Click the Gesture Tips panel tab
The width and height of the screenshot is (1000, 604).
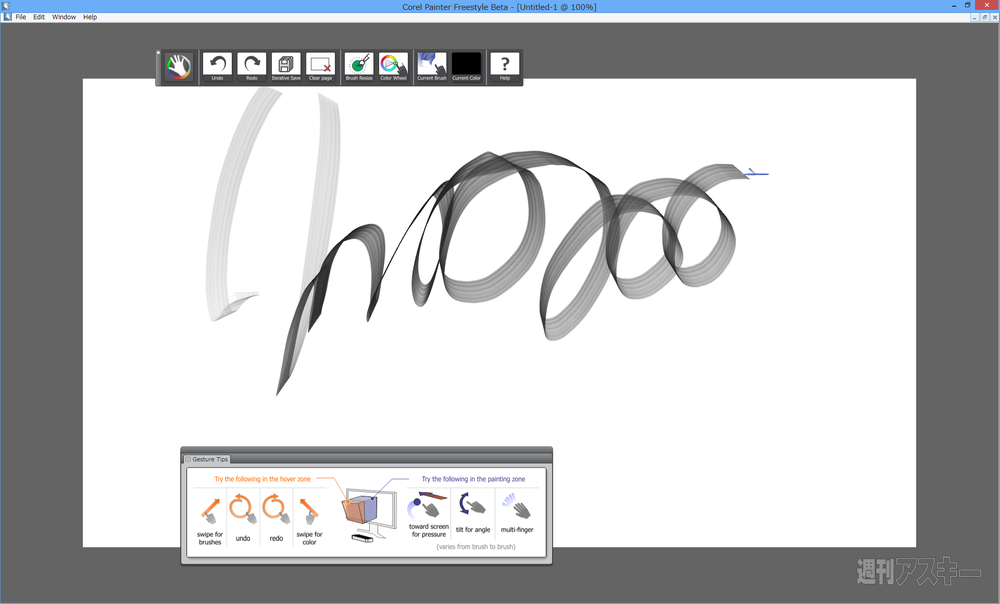[207, 459]
